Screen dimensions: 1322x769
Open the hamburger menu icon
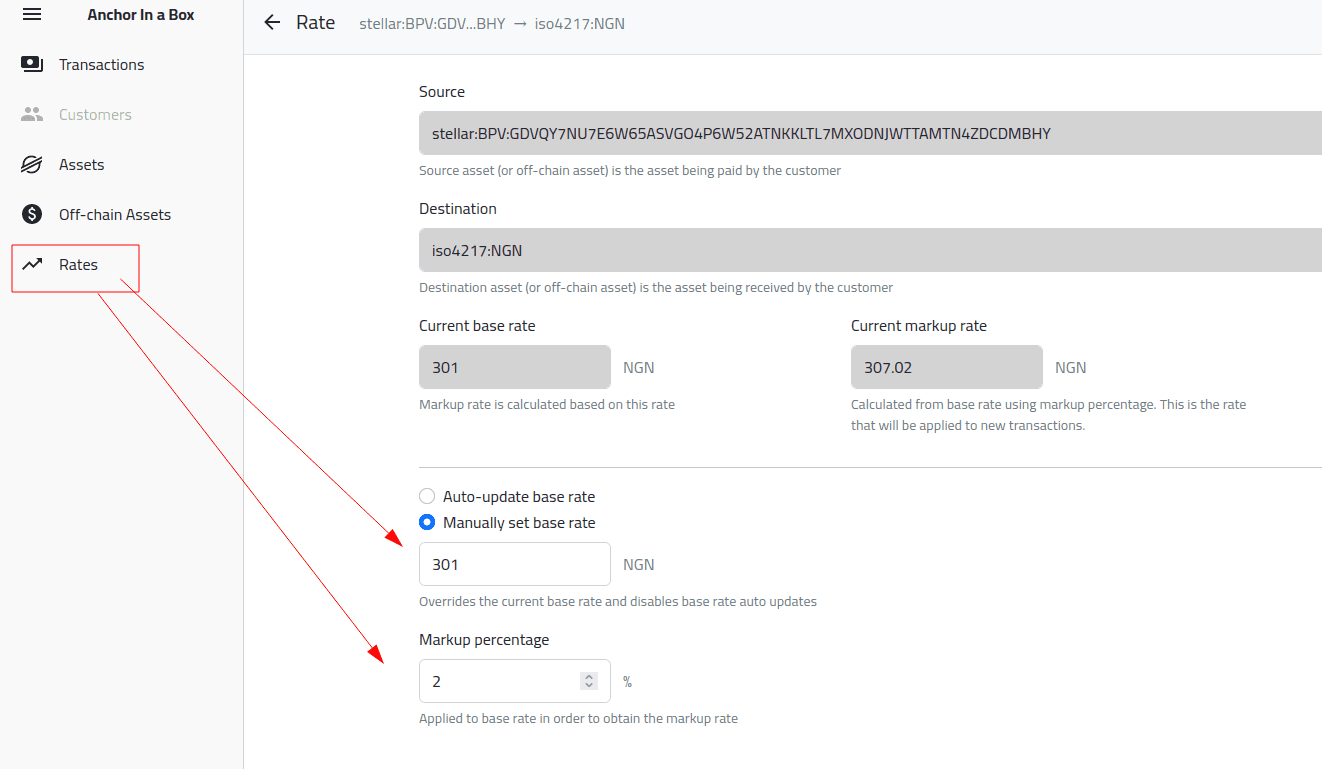point(32,15)
